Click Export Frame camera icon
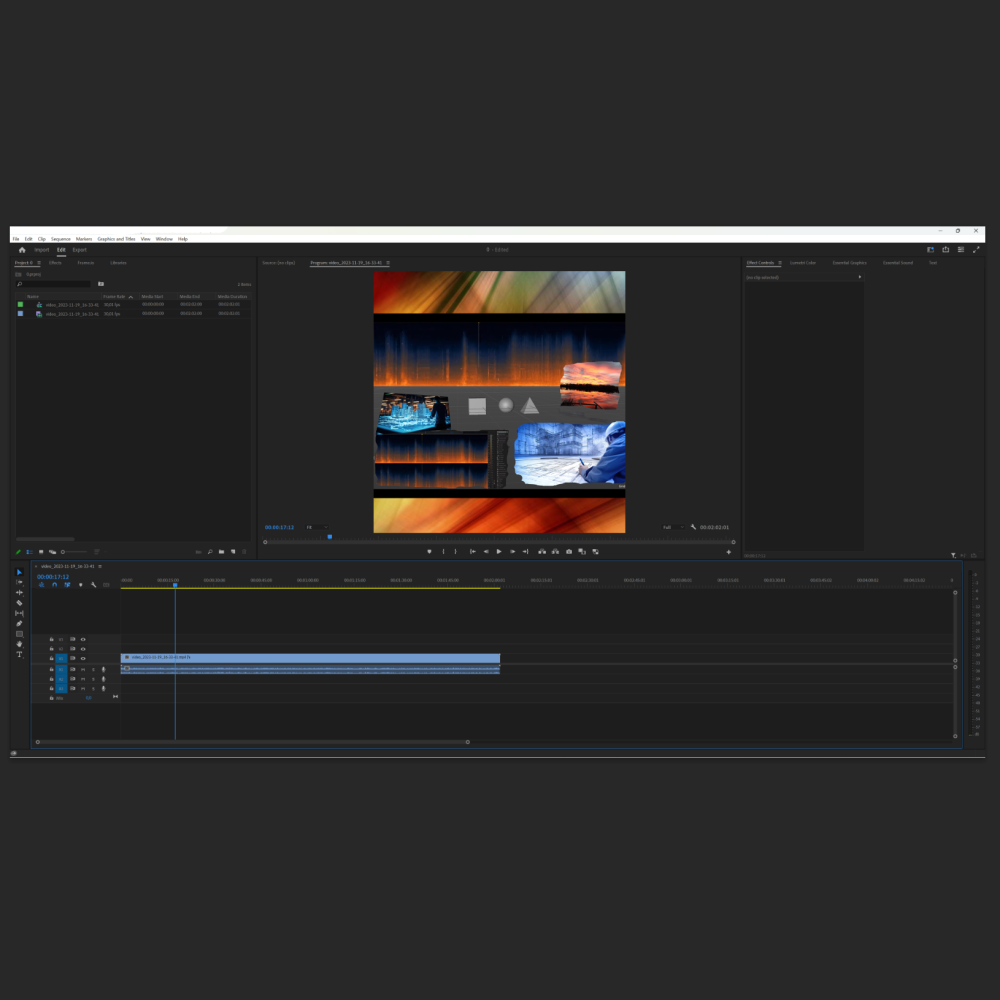Image resolution: width=1000 pixels, height=1000 pixels. (569, 552)
